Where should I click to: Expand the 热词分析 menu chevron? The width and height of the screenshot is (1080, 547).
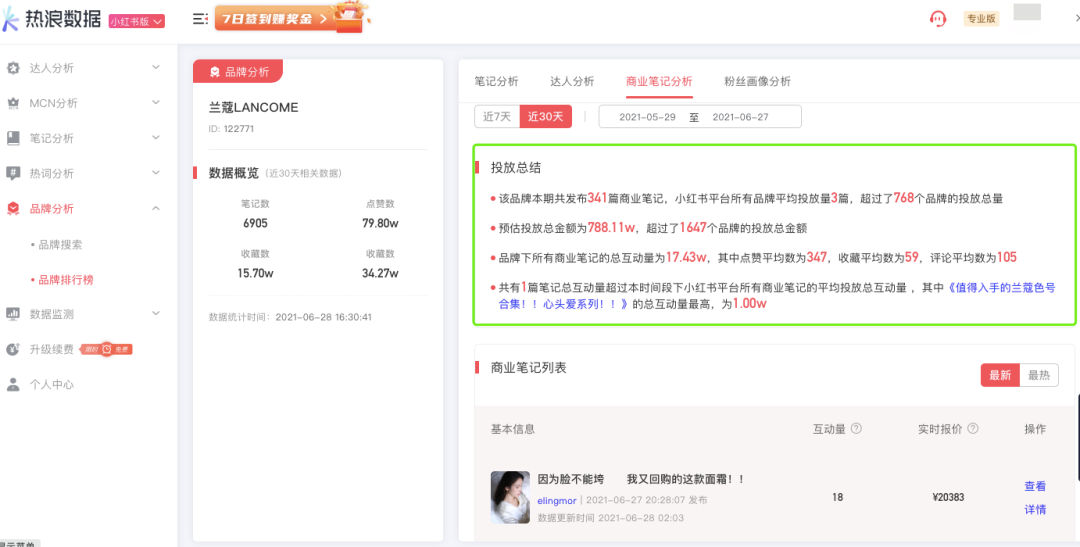(156, 173)
